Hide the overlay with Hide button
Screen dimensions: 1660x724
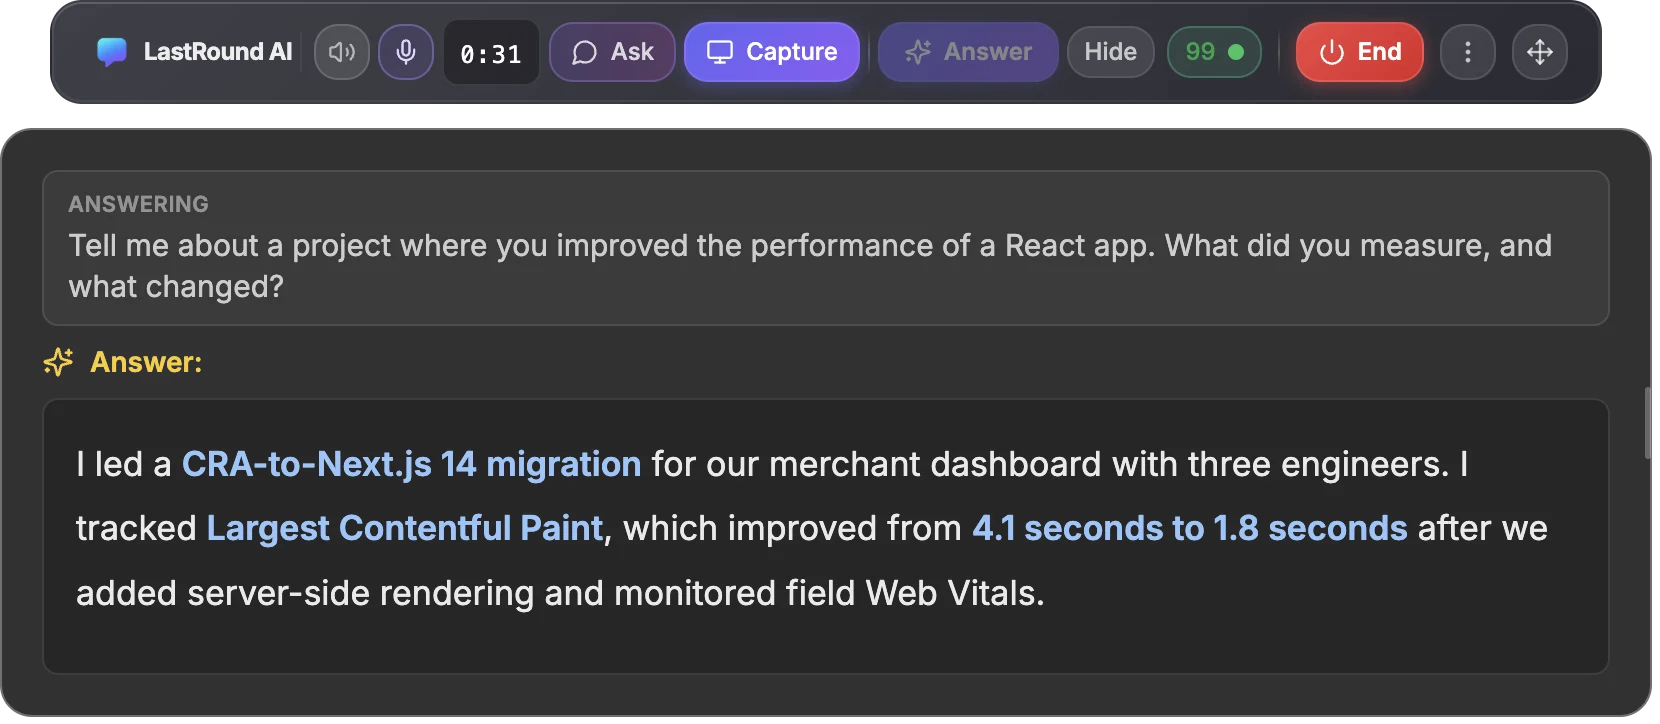pyautogui.click(x=1111, y=52)
